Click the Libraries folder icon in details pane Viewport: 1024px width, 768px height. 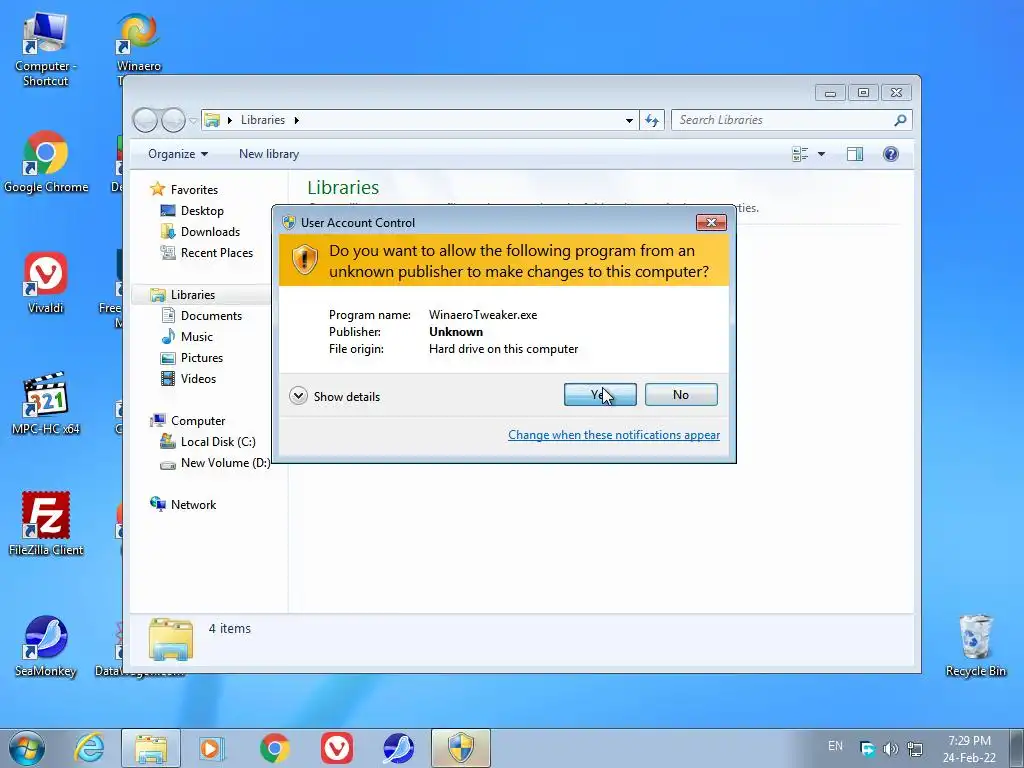pos(171,639)
